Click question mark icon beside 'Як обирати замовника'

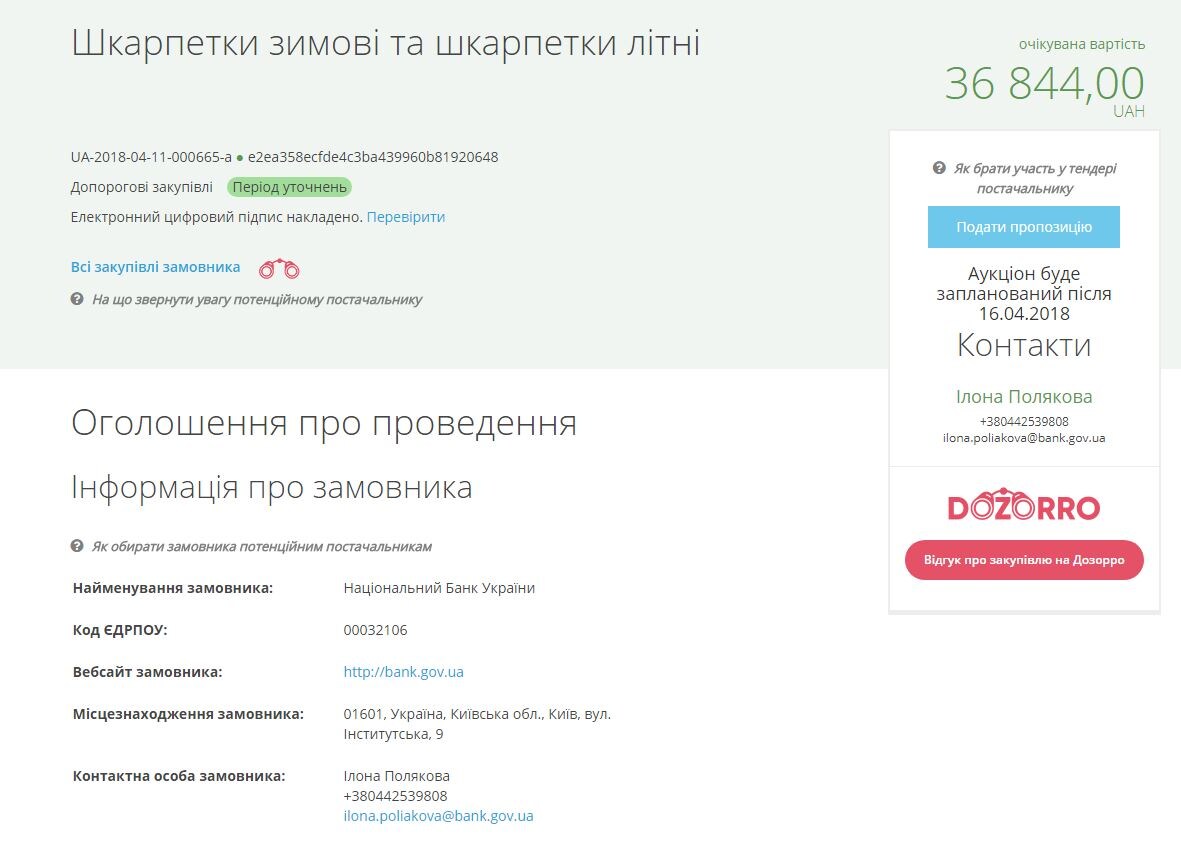tap(77, 546)
